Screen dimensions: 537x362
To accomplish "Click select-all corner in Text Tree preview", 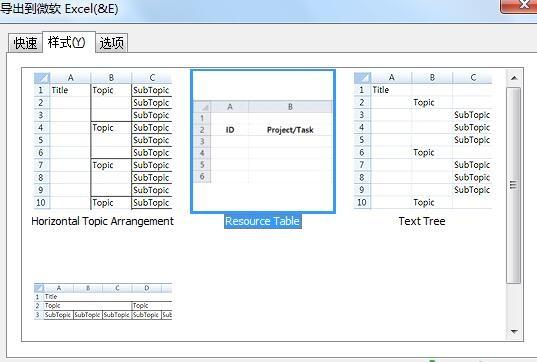I will click(363, 78).
